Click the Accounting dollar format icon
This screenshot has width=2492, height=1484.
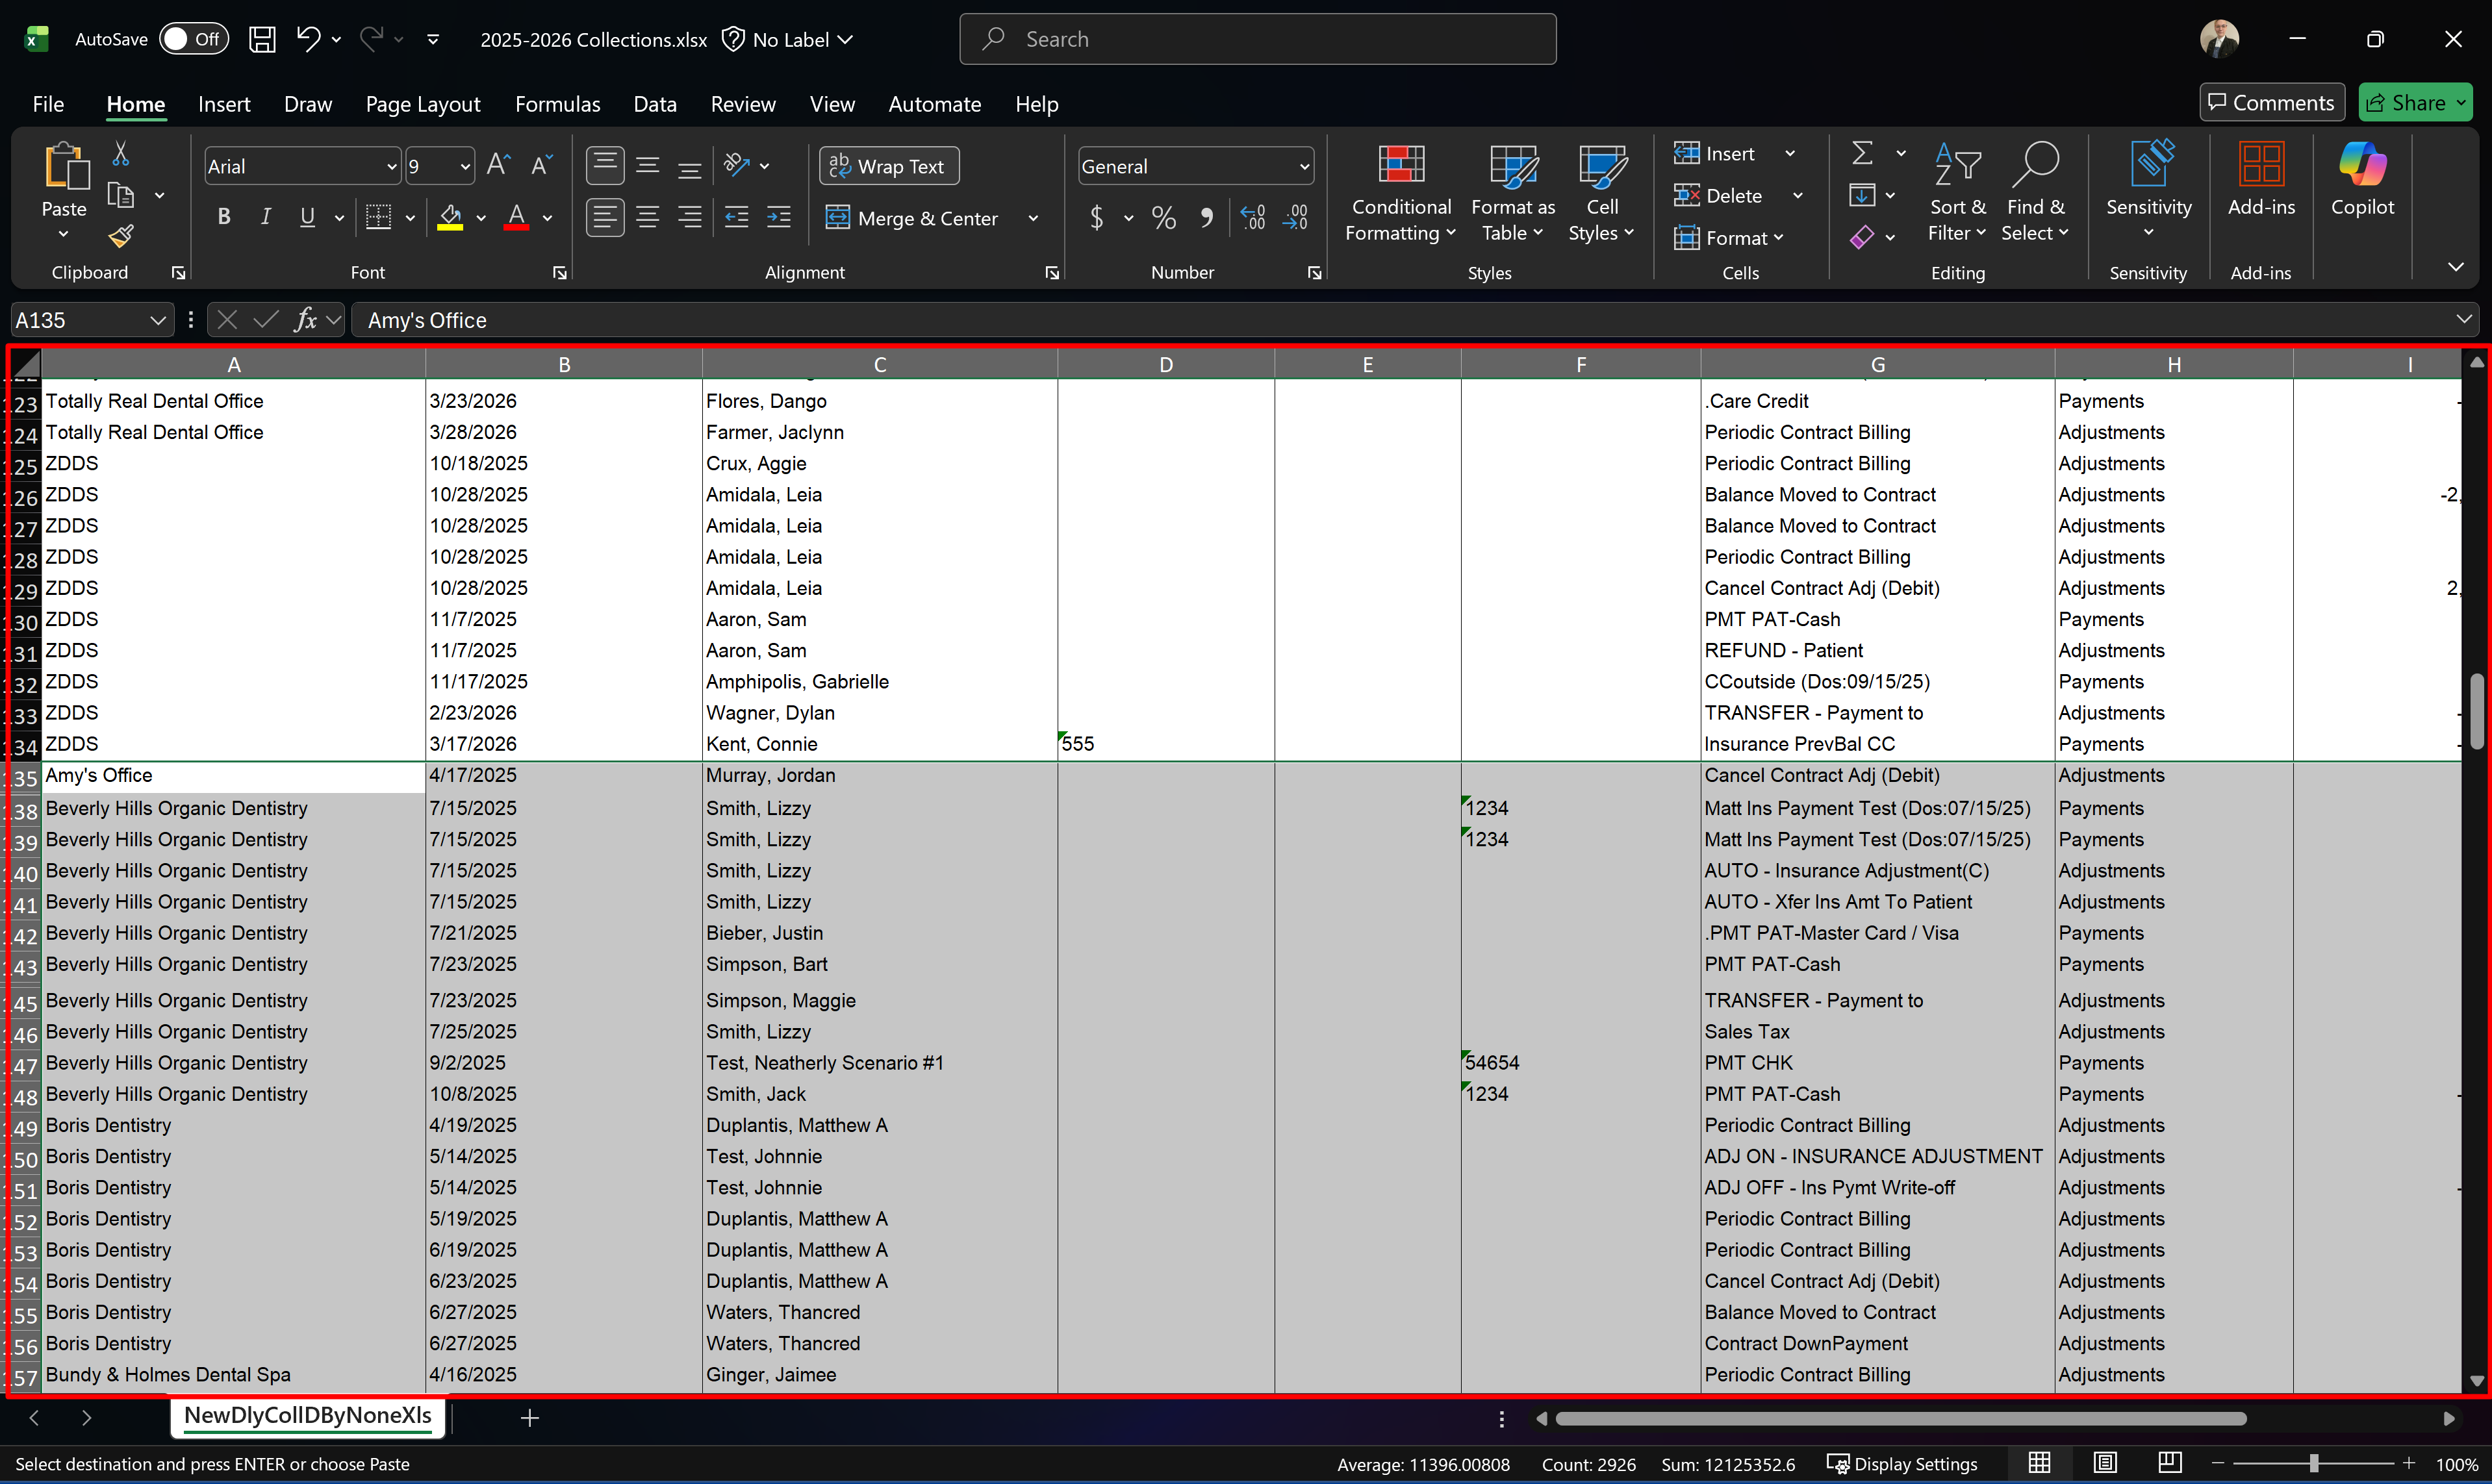1097,217
